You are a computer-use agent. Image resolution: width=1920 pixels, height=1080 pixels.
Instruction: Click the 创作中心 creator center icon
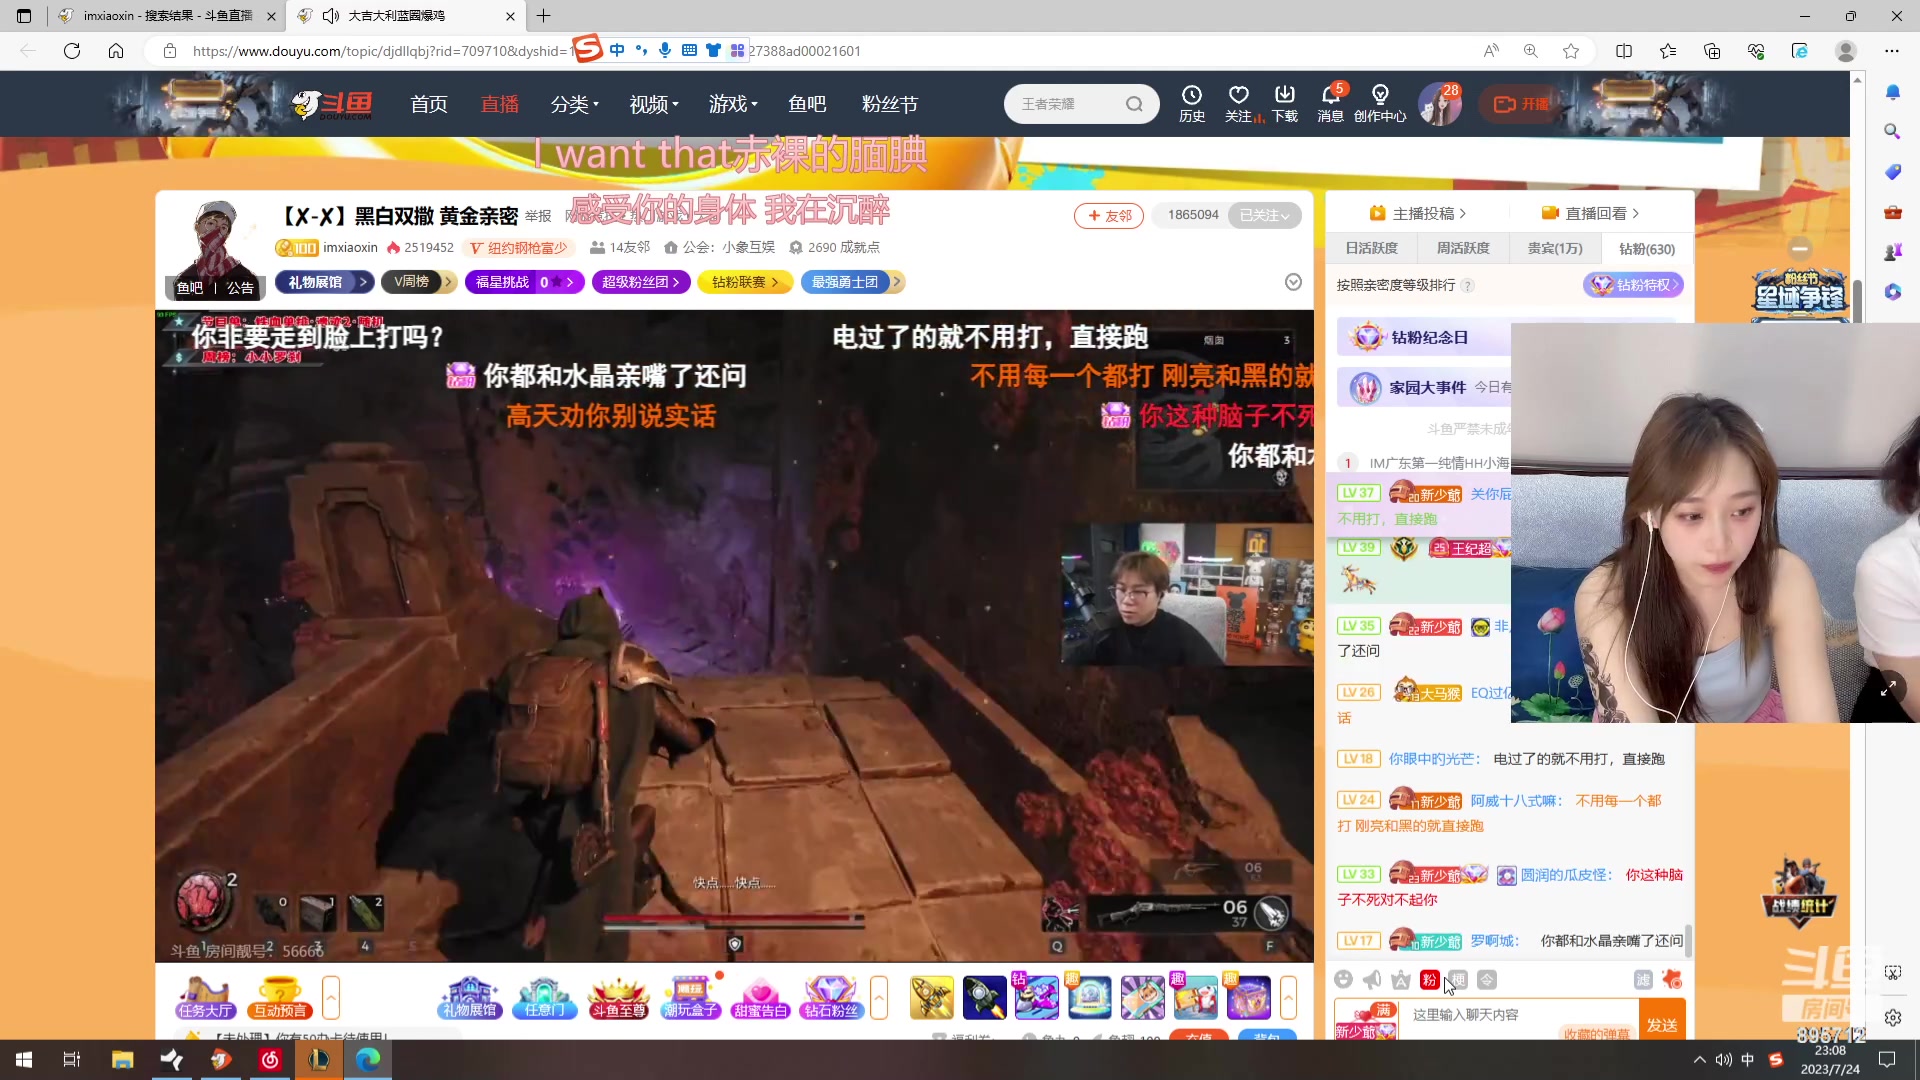(1381, 103)
